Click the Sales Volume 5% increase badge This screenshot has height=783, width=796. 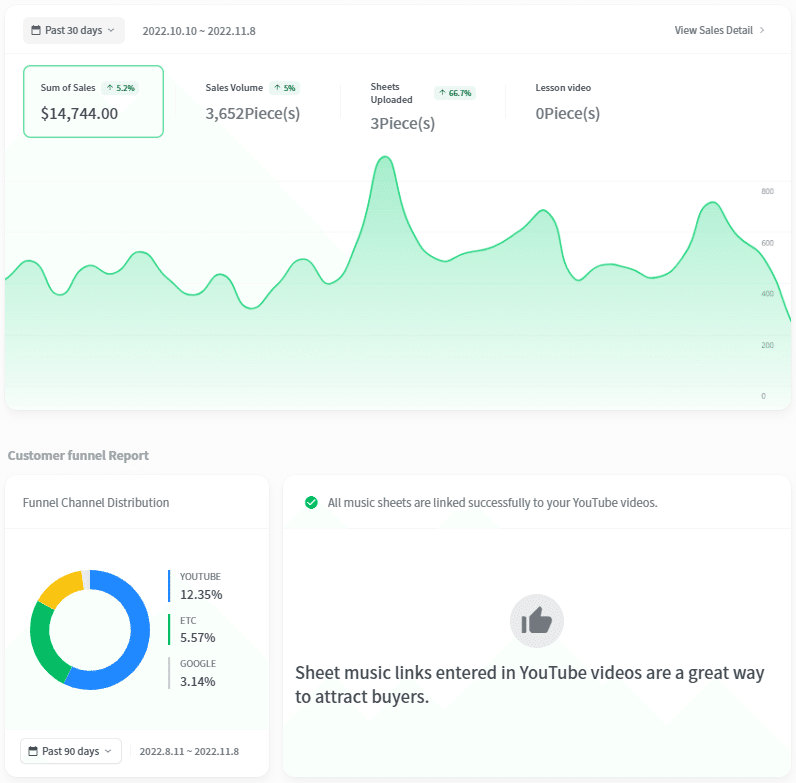pos(284,88)
